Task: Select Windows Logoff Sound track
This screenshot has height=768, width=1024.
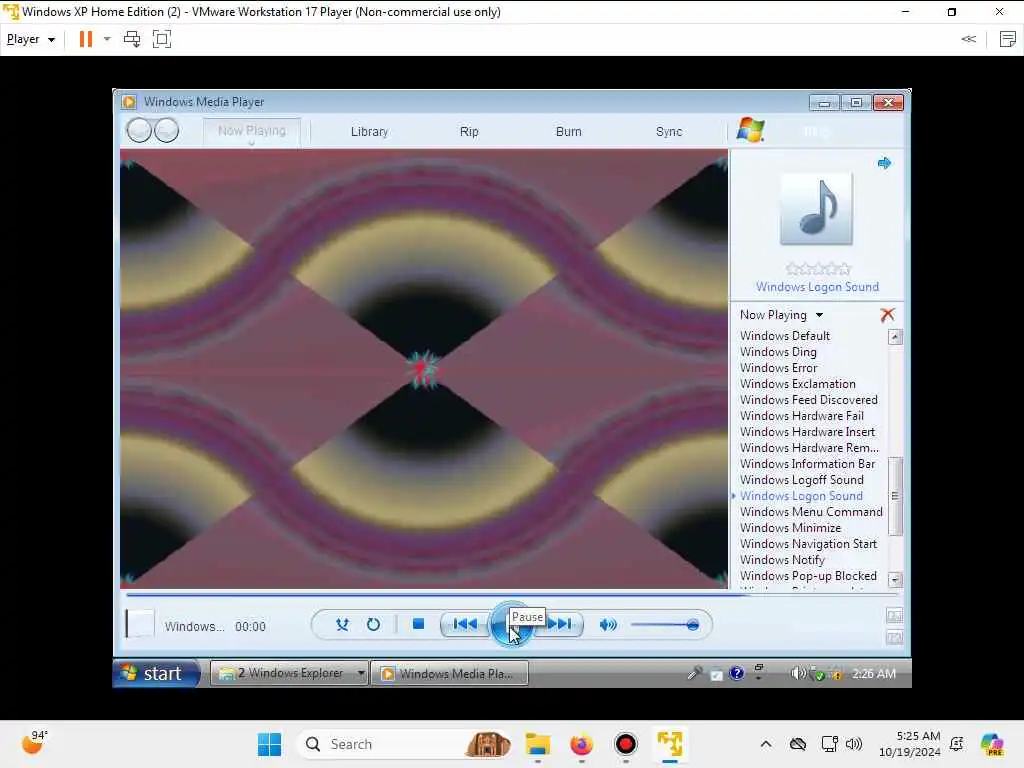Action: click(x=801, y=480)
